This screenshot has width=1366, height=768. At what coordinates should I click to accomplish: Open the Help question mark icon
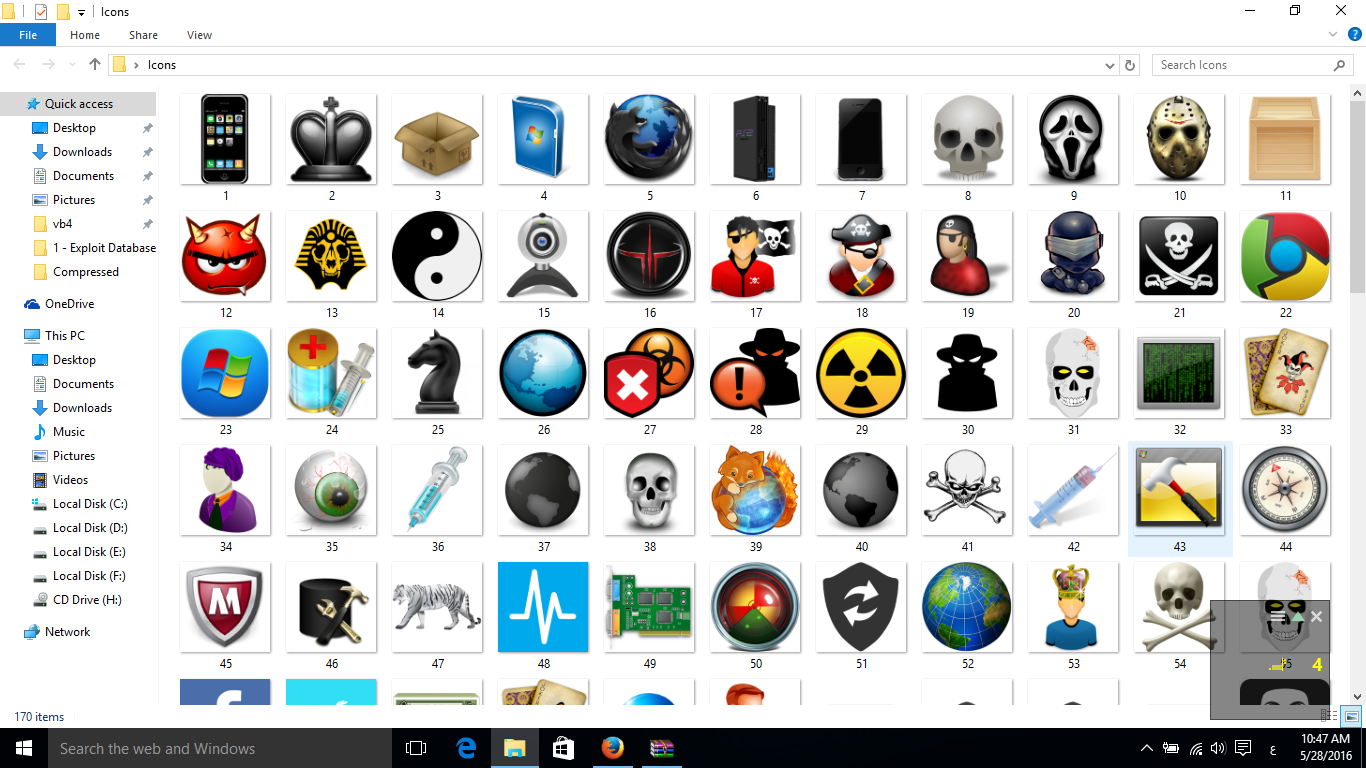point(1355,34)
